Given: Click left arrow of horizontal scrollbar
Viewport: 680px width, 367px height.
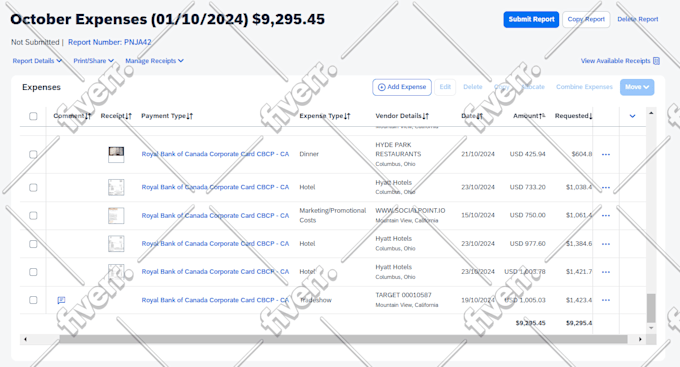Looking at the screenshot, I should pos(26,339).
